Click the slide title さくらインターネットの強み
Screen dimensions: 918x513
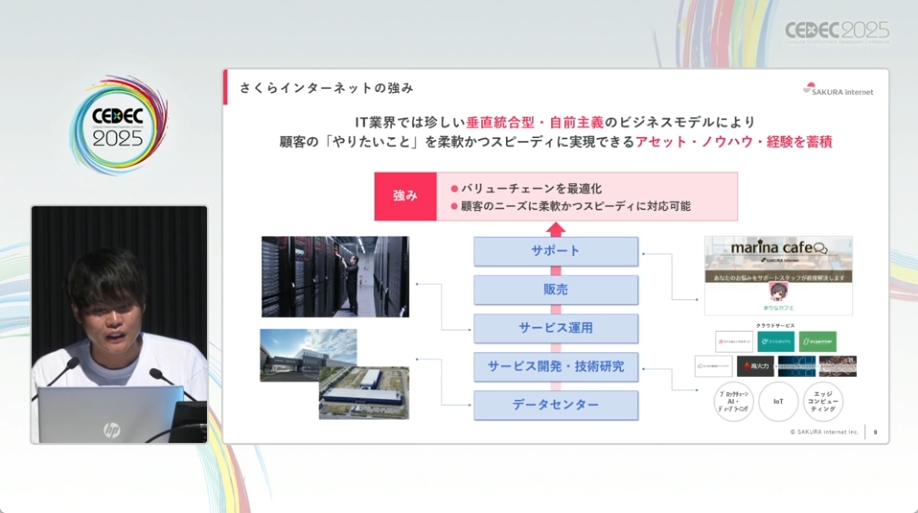pos(326,88)
